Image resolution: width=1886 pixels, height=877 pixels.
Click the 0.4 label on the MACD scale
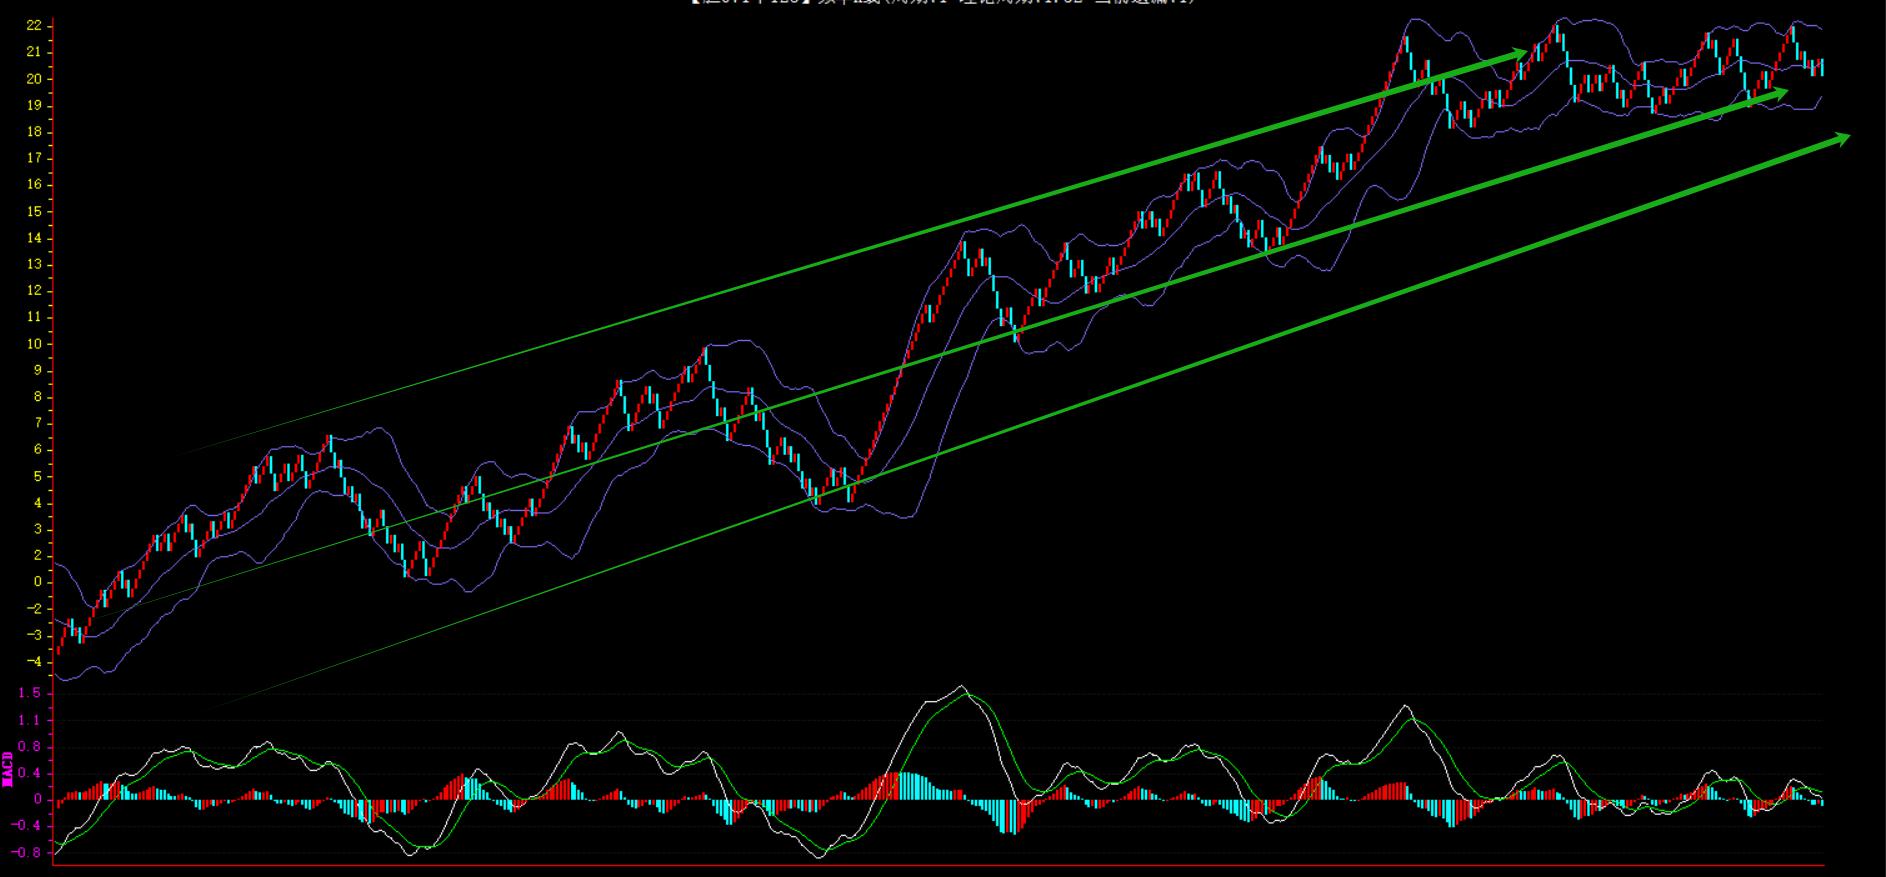(x=29, y=773)
